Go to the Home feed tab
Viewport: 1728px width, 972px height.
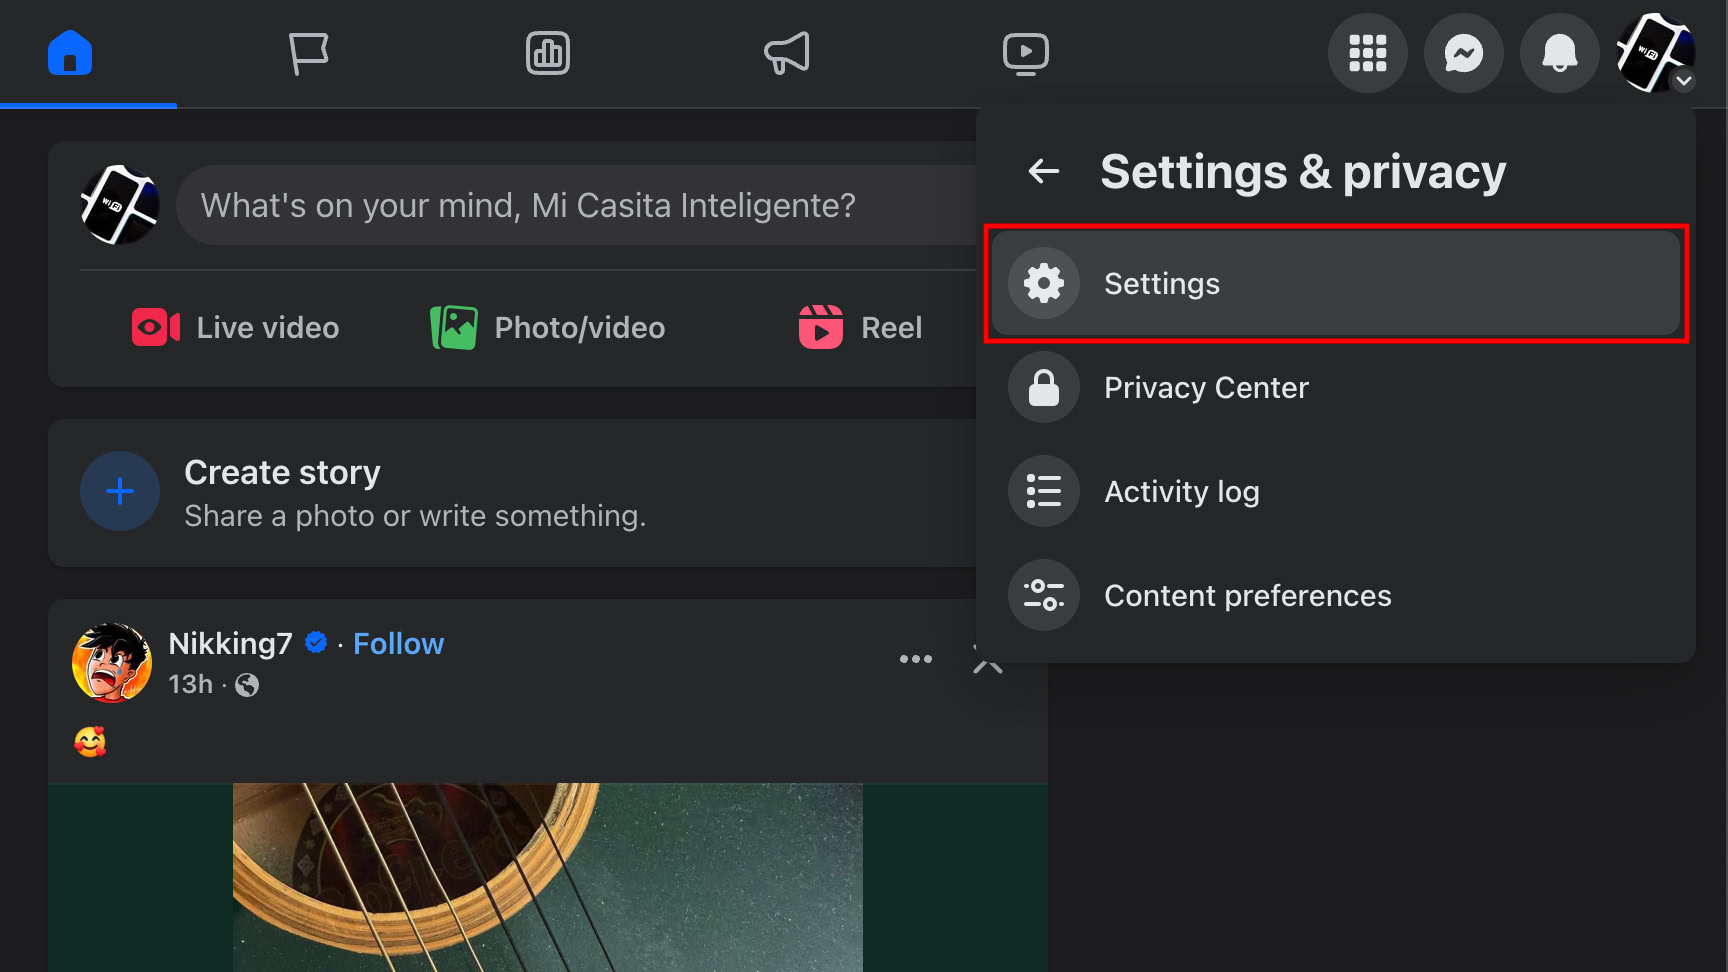[x=70, y=53]
